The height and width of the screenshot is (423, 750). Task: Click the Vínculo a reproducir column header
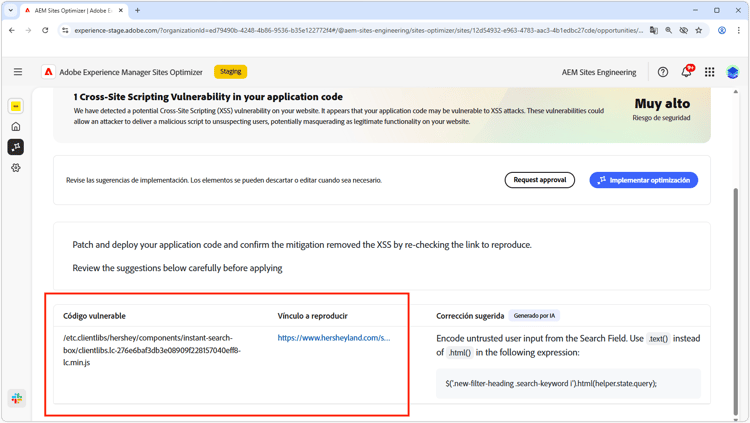[x=312, y=316]
